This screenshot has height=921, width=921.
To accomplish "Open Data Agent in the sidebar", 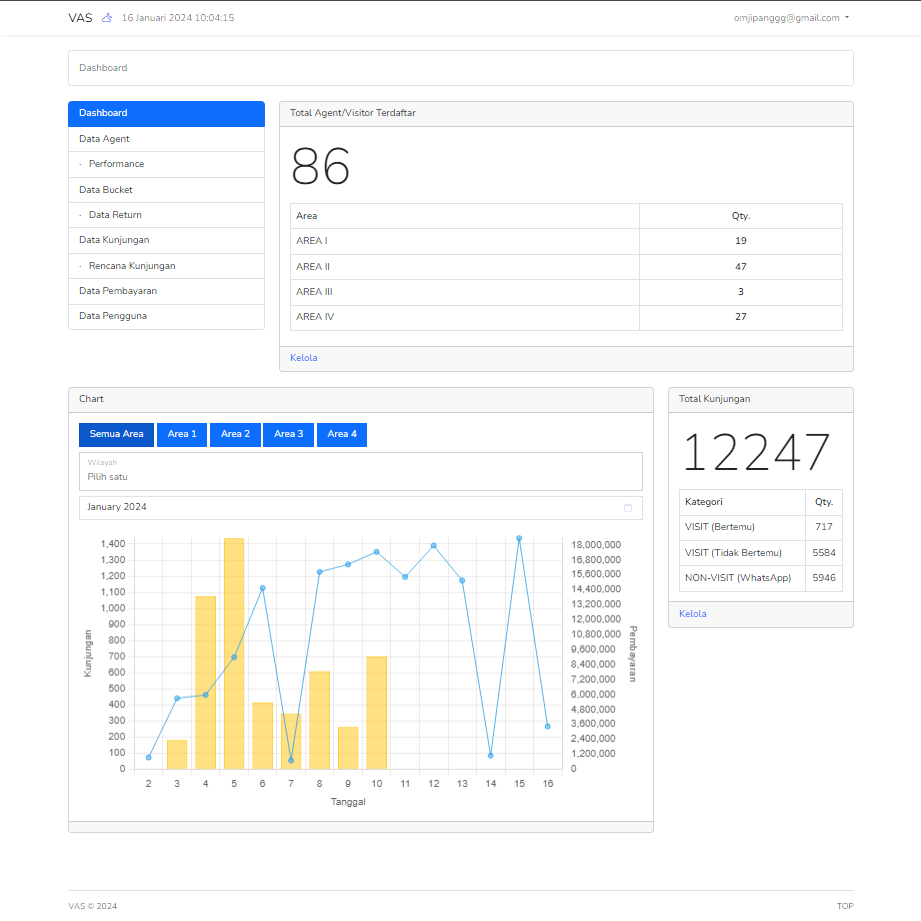I will [105, 139].
